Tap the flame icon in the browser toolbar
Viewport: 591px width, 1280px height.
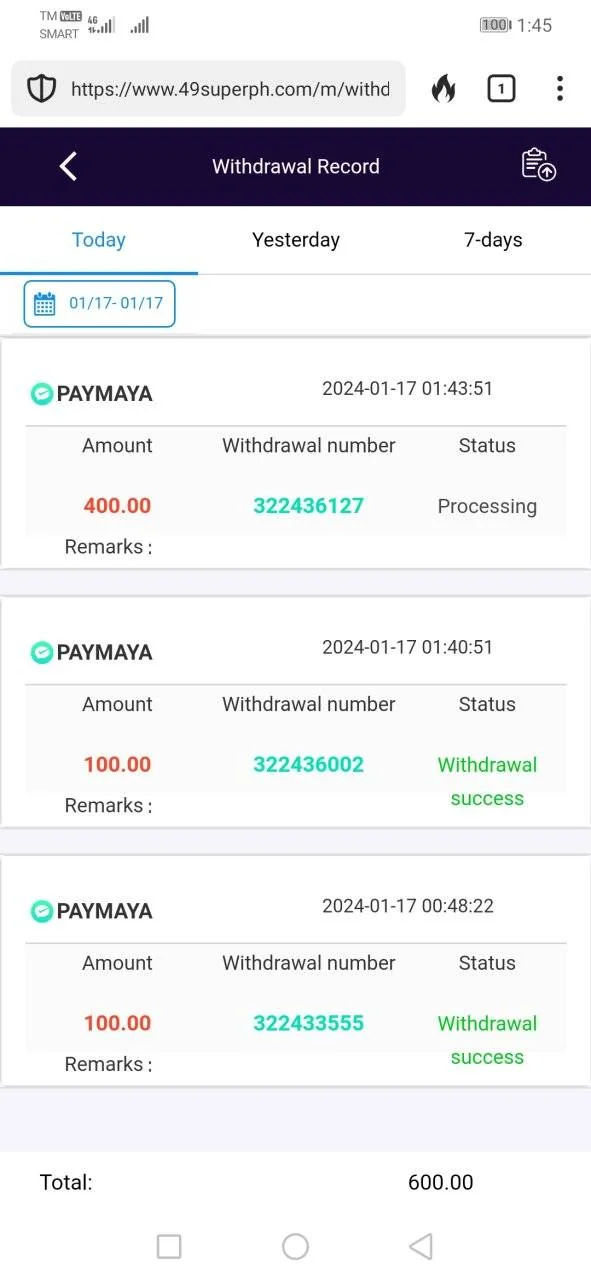point(443,89)
